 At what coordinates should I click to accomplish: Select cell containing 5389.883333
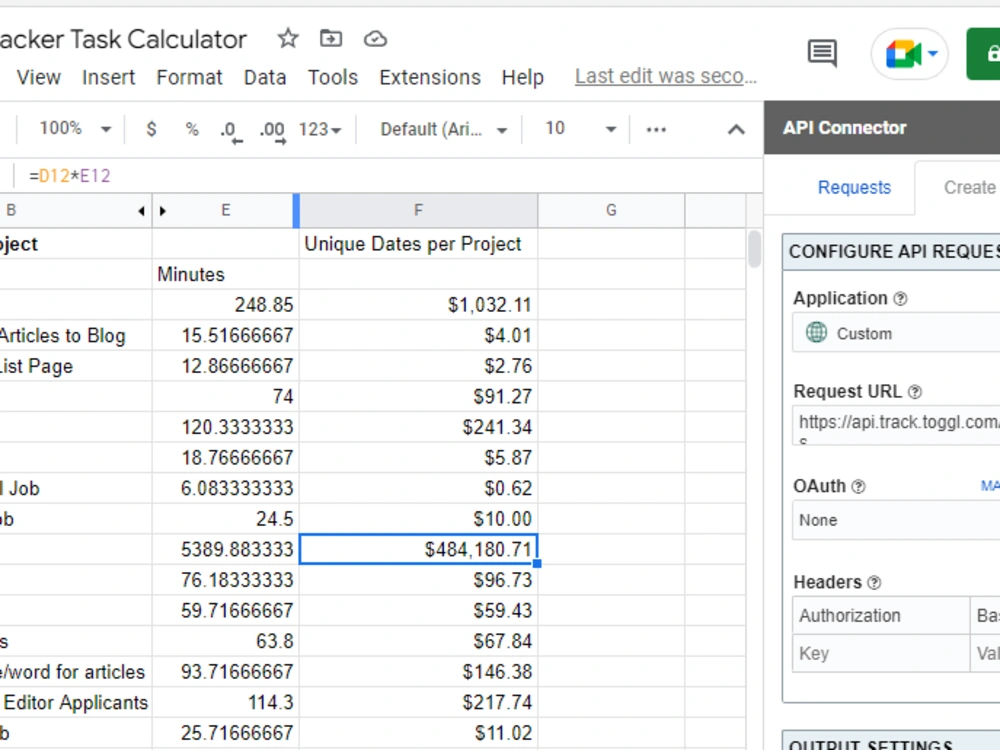click(225, 550)
